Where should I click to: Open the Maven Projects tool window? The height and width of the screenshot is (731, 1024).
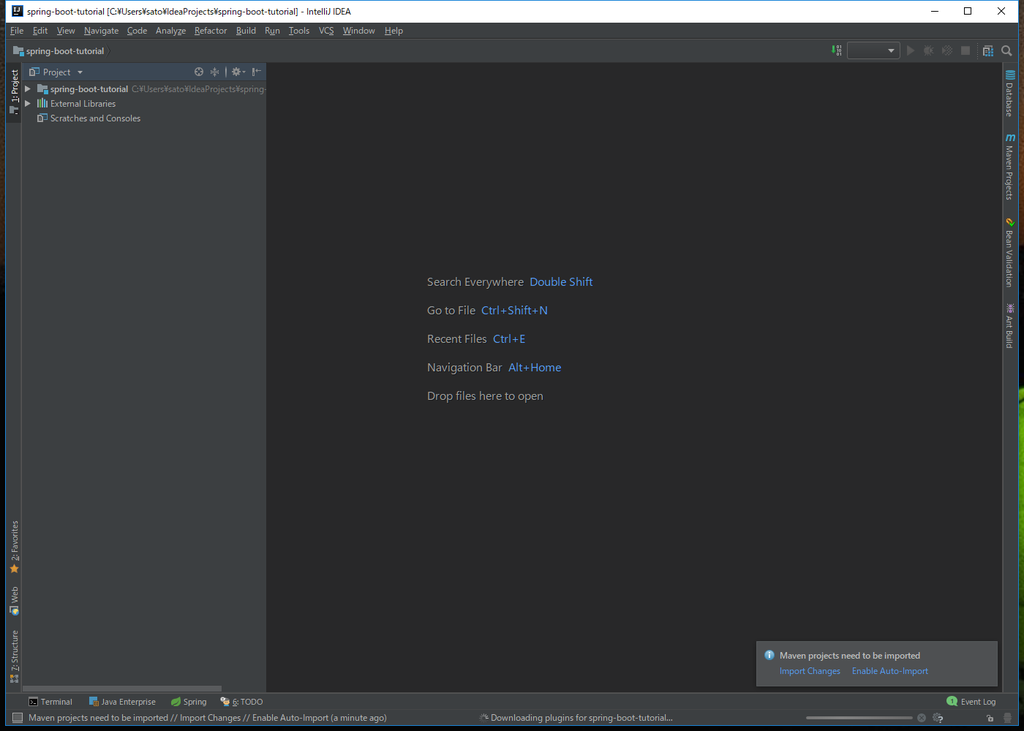coord(1010,167)
